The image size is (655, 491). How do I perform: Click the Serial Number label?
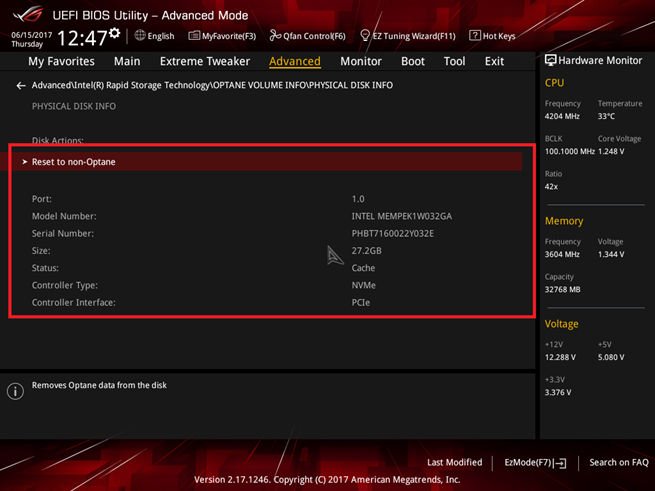(63, 234)
